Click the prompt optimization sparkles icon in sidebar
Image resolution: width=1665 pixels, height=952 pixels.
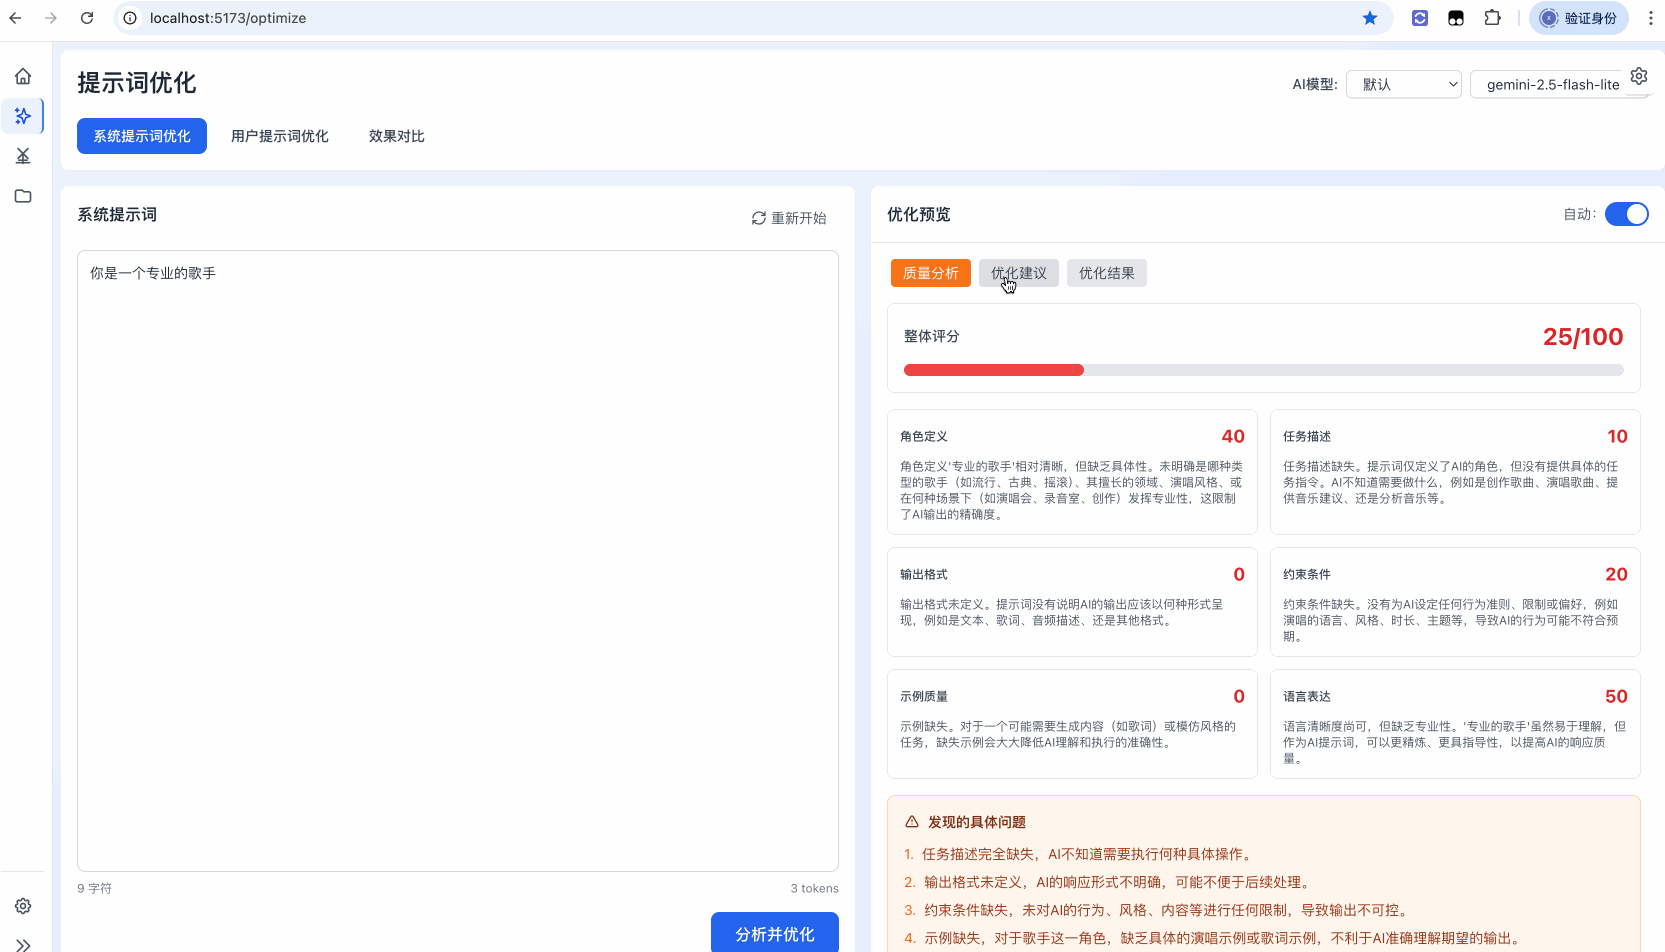point(23,115)
